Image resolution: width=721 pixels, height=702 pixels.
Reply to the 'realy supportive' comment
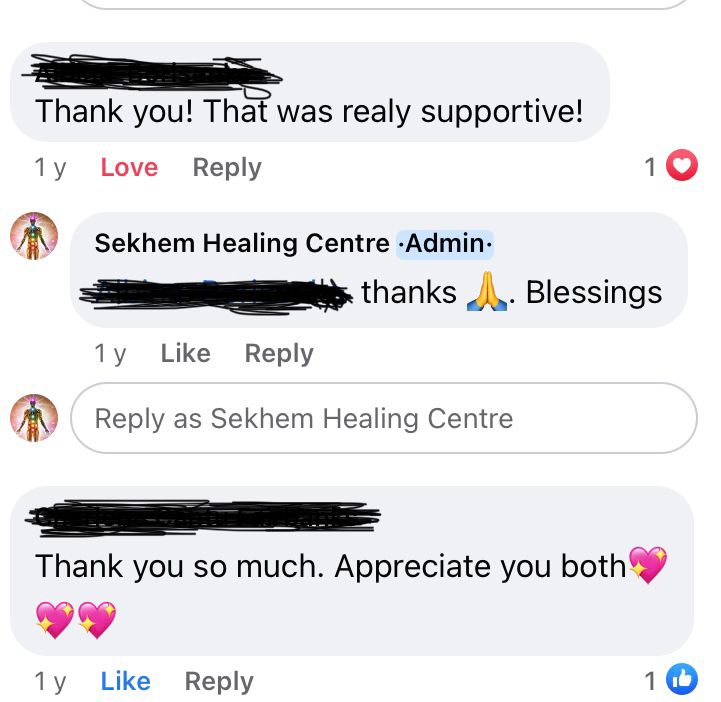pos(227,168)
